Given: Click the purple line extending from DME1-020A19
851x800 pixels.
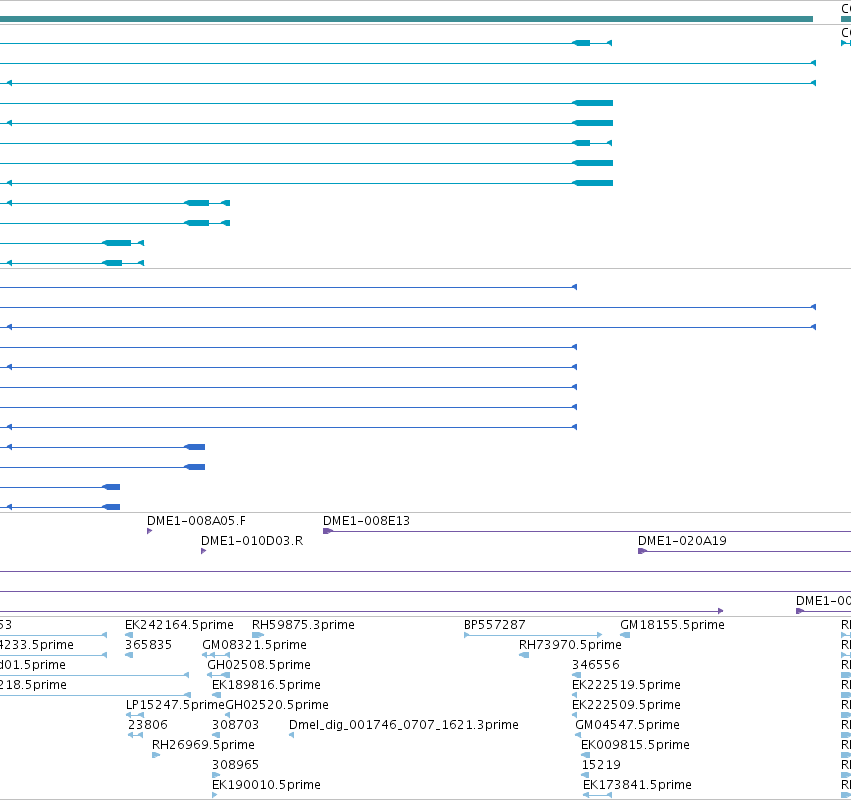Looking at the screenshot, I should 744,551.
